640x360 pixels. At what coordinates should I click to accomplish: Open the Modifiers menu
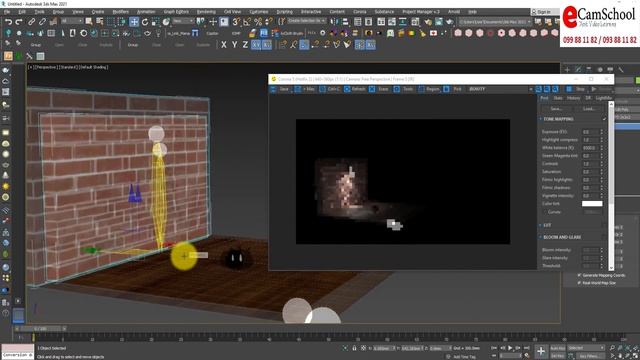point(120,12)
